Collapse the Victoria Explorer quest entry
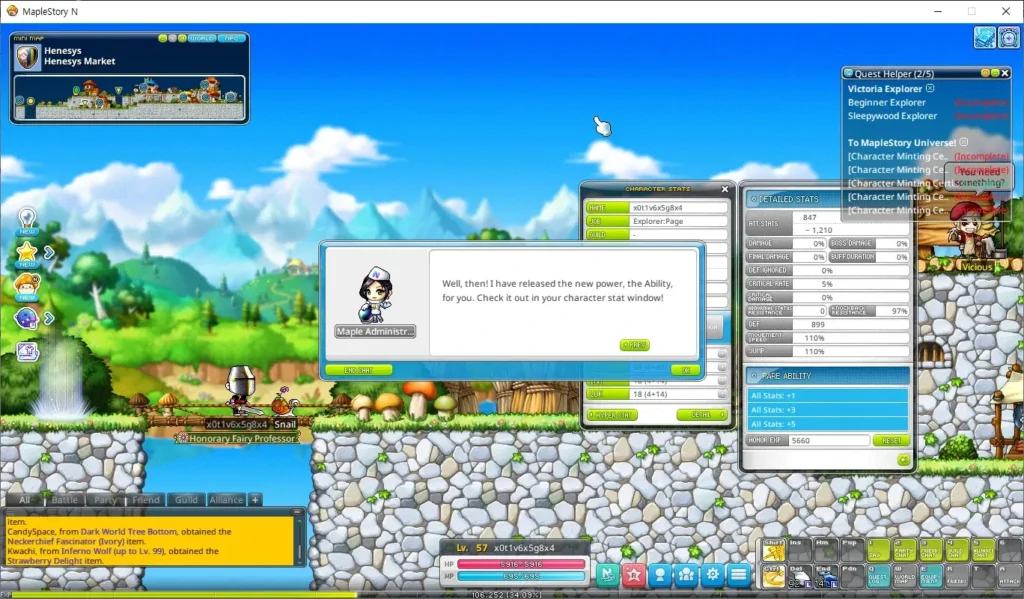 pos(930,88)
